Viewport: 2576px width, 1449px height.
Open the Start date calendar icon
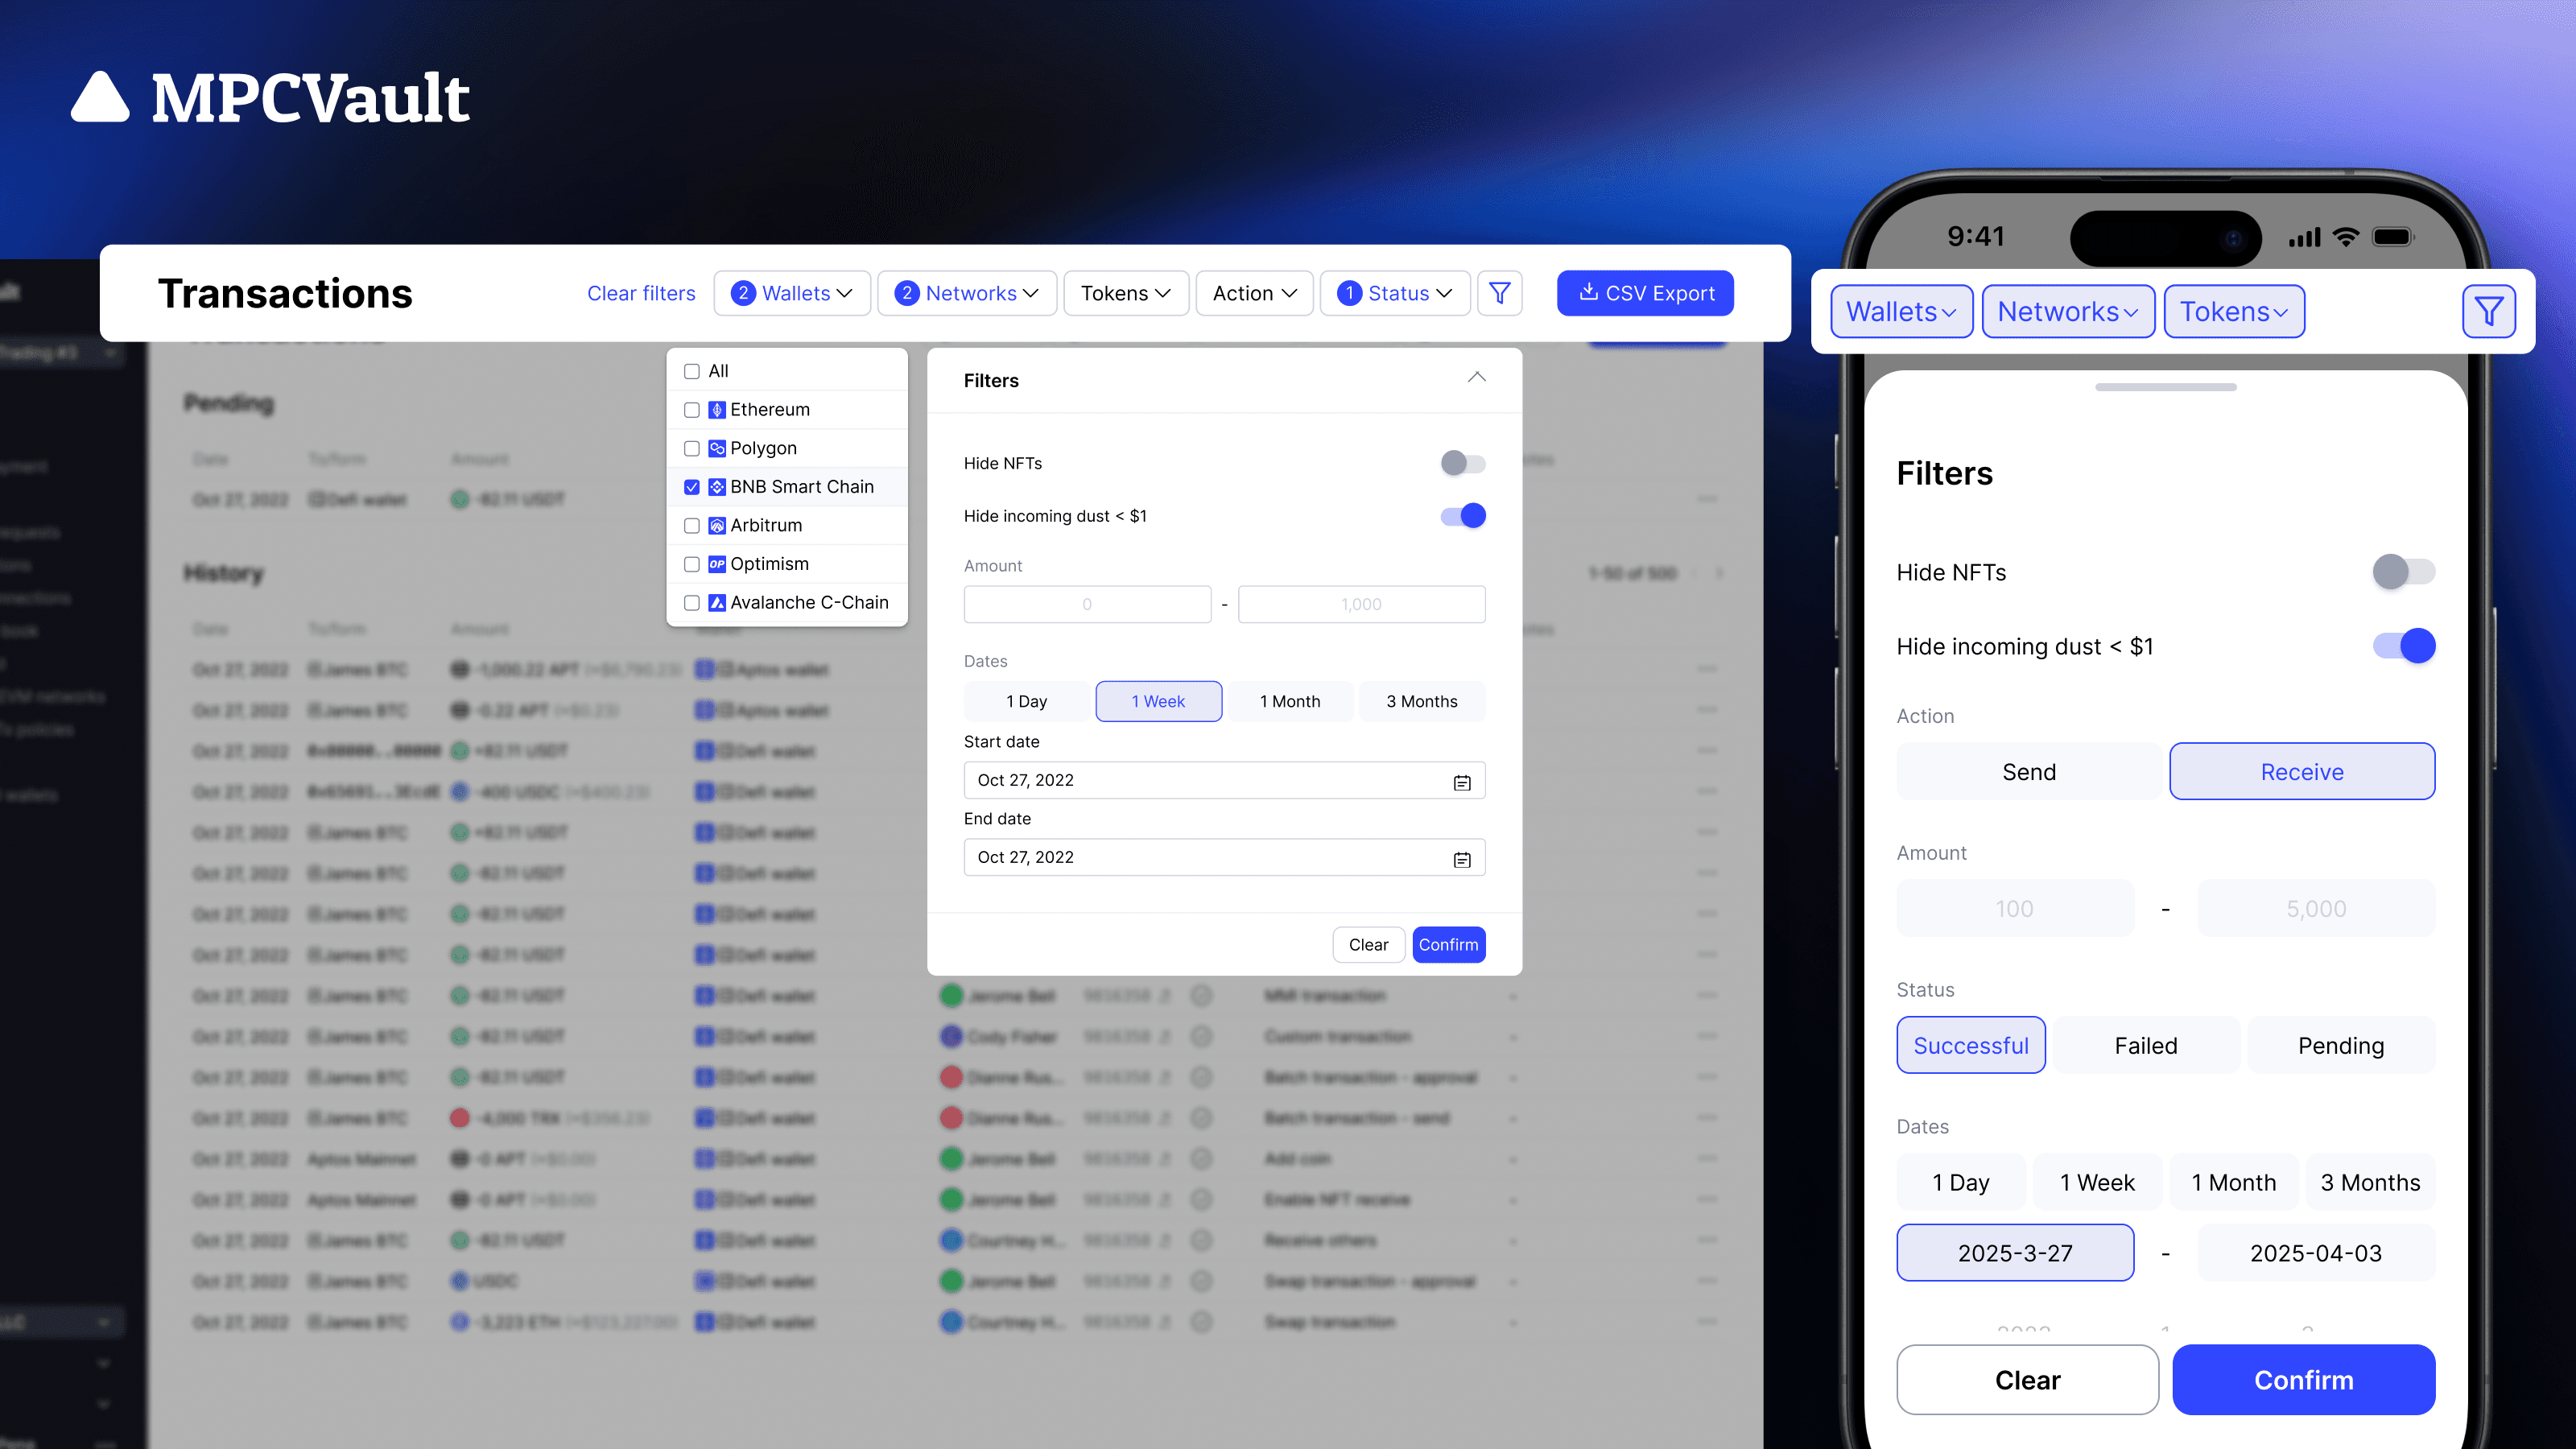(x=1461, y=781)
